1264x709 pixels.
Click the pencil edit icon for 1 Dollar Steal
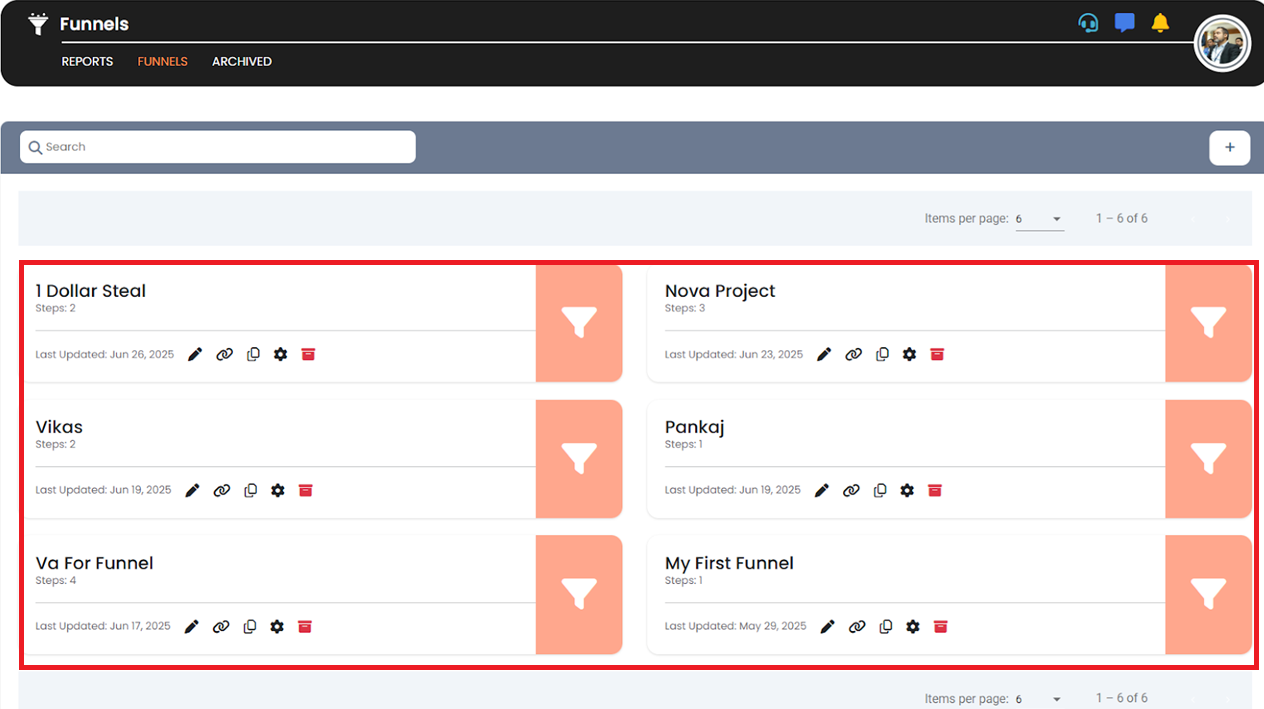pos(195,354)
